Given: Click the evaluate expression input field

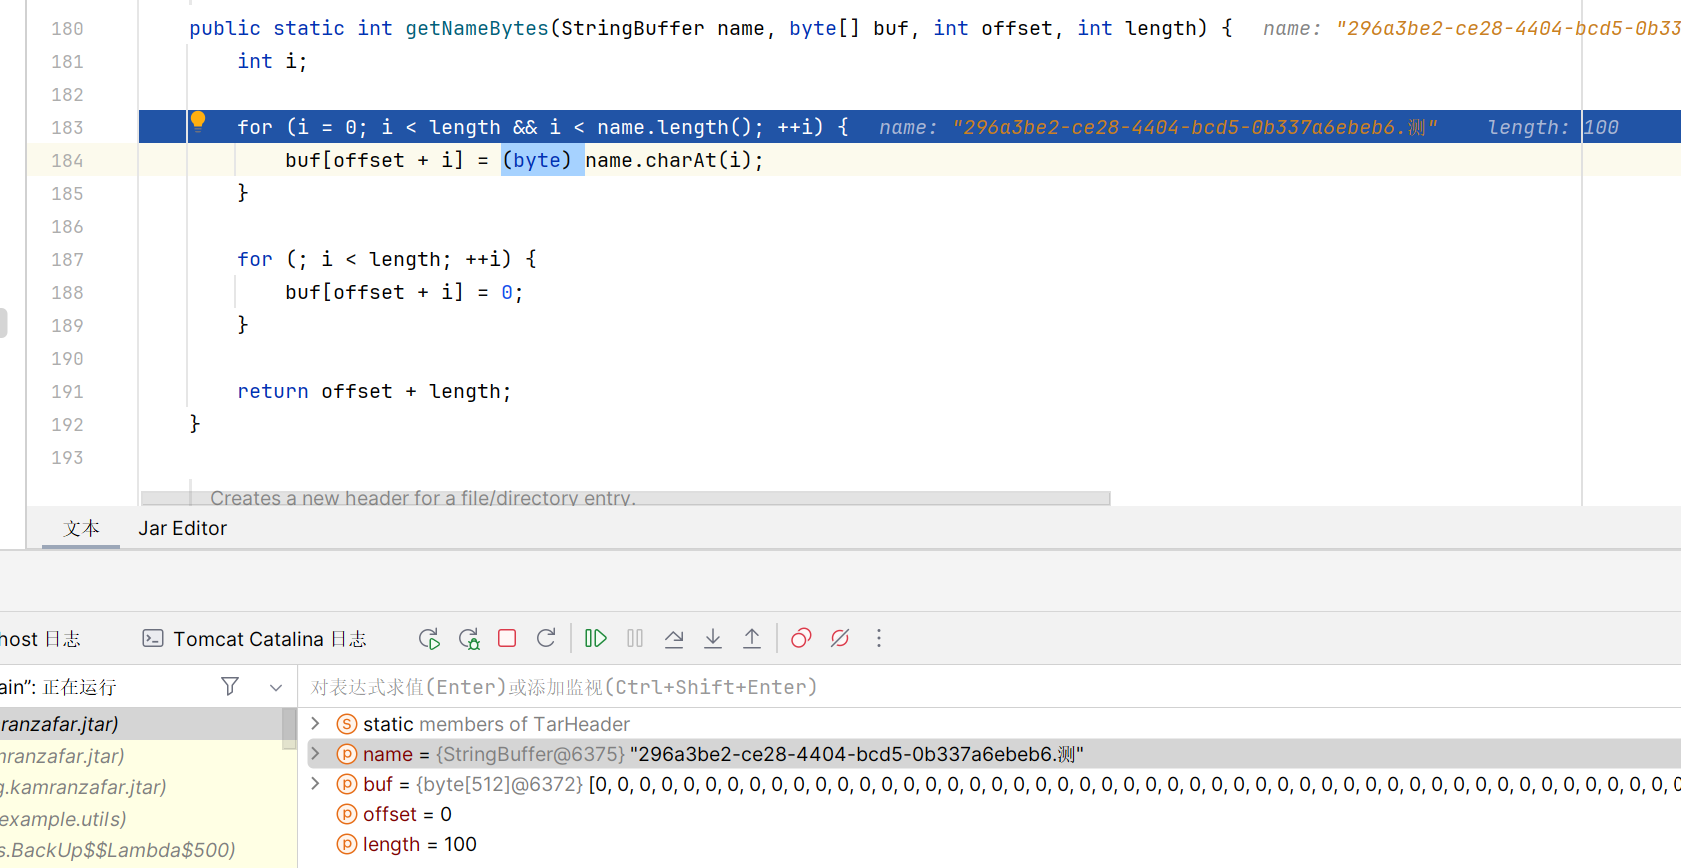Looking at the screenshot, I should pyautogui.click(x=990, y=687).
